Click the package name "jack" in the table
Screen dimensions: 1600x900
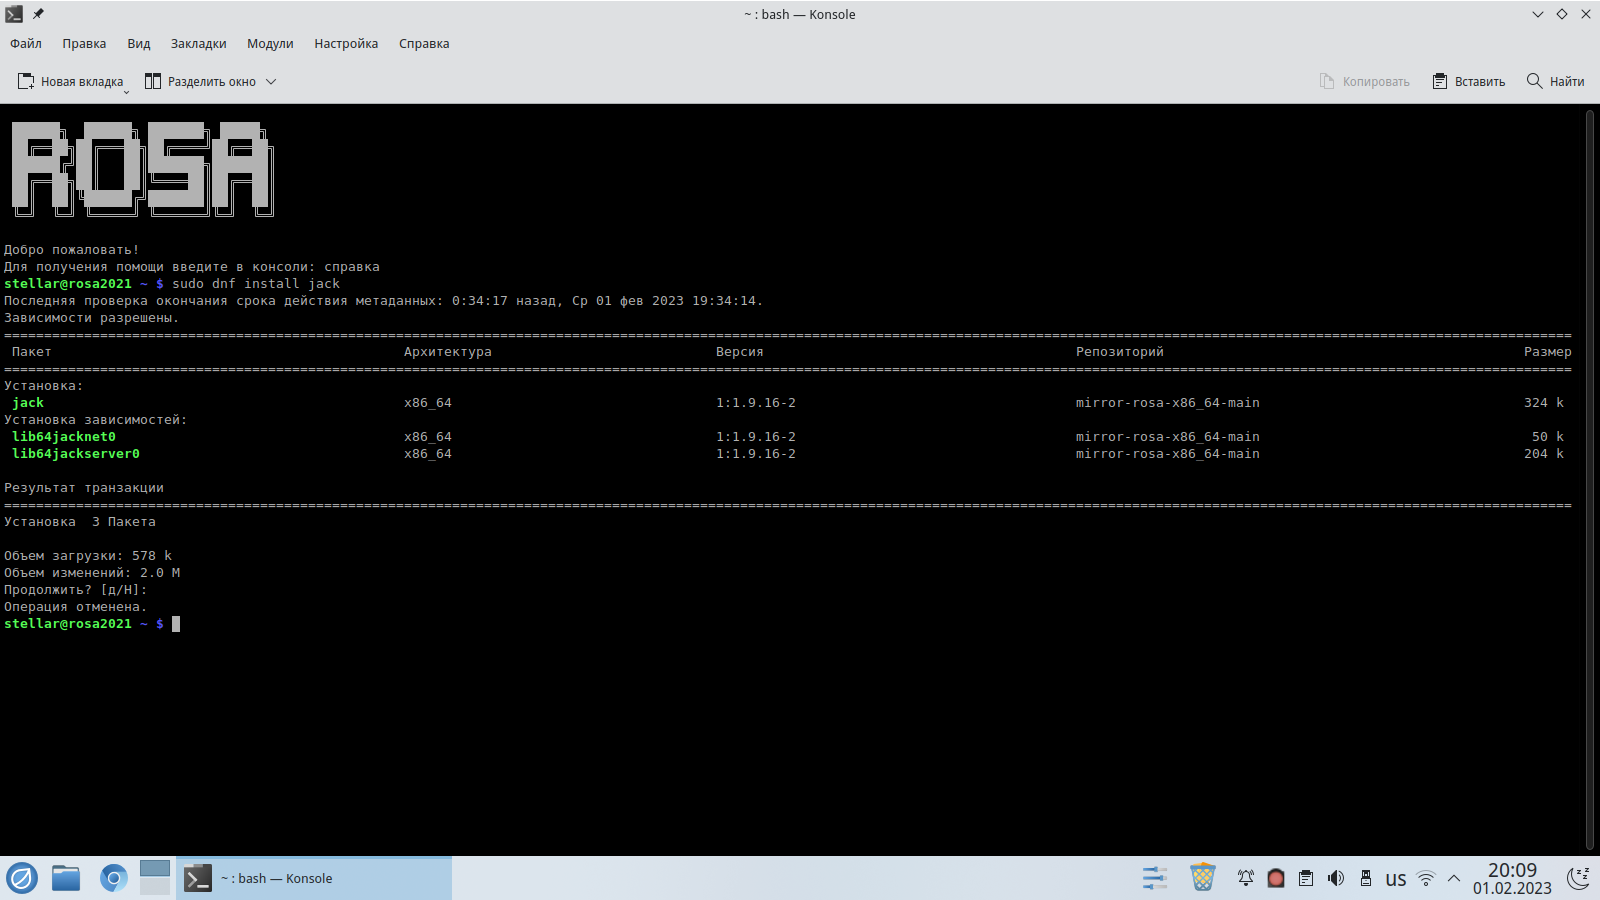[28, 403]
